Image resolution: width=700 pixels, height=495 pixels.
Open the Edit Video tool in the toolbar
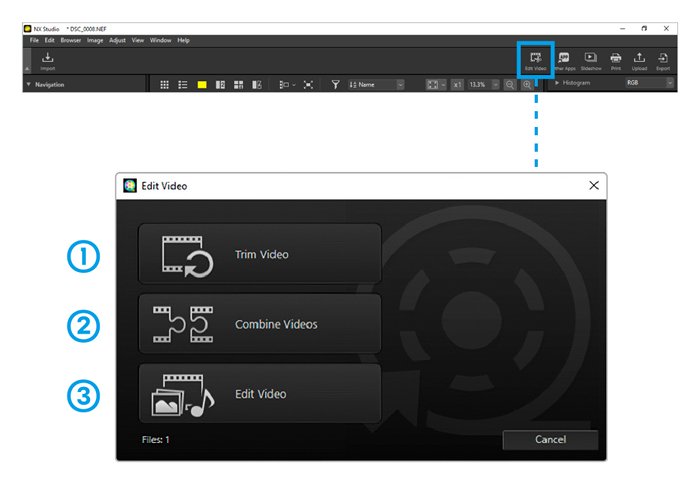click(536, 60)
